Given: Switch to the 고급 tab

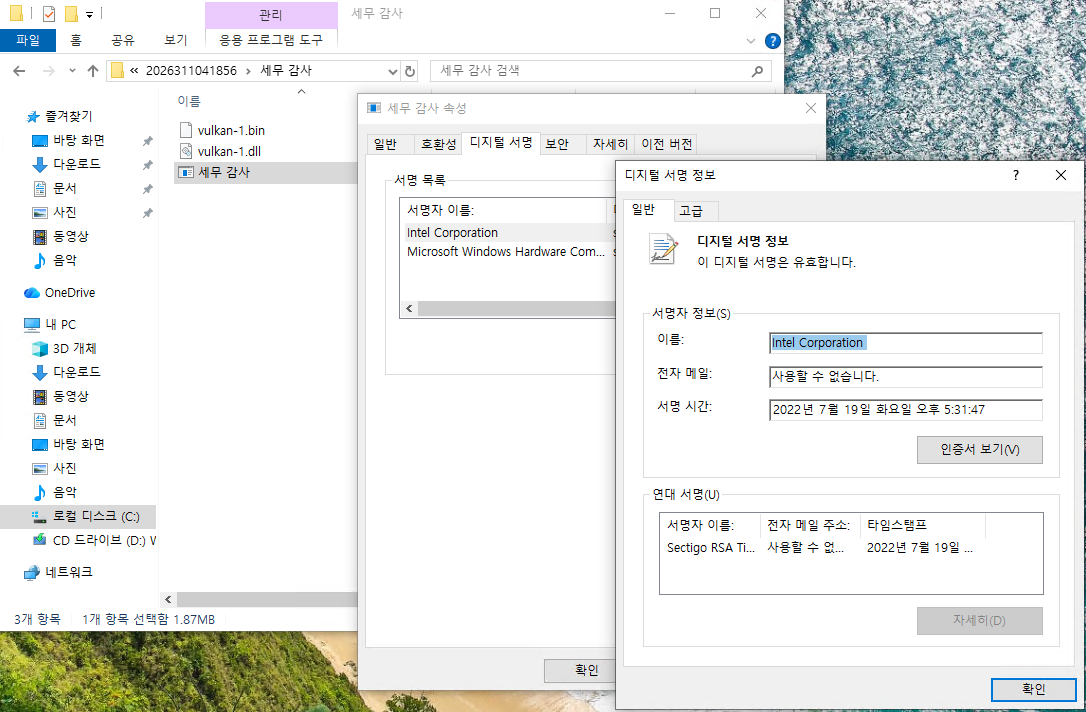Looking at the screenshot, I should coord(691,210).
